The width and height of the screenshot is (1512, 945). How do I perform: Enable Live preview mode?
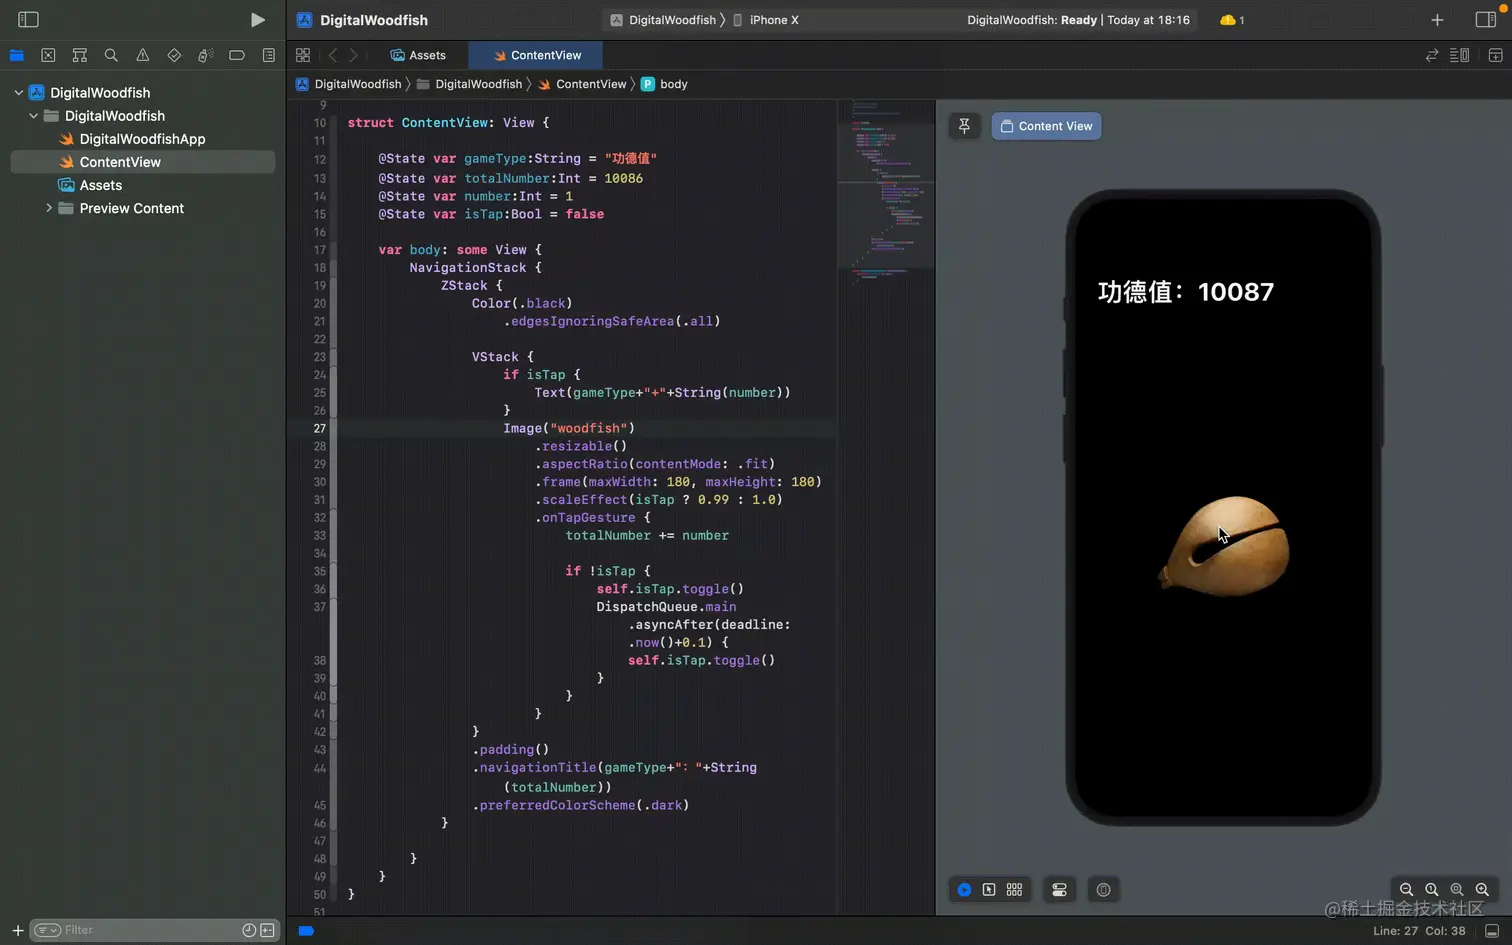click(x=964, y=890)
